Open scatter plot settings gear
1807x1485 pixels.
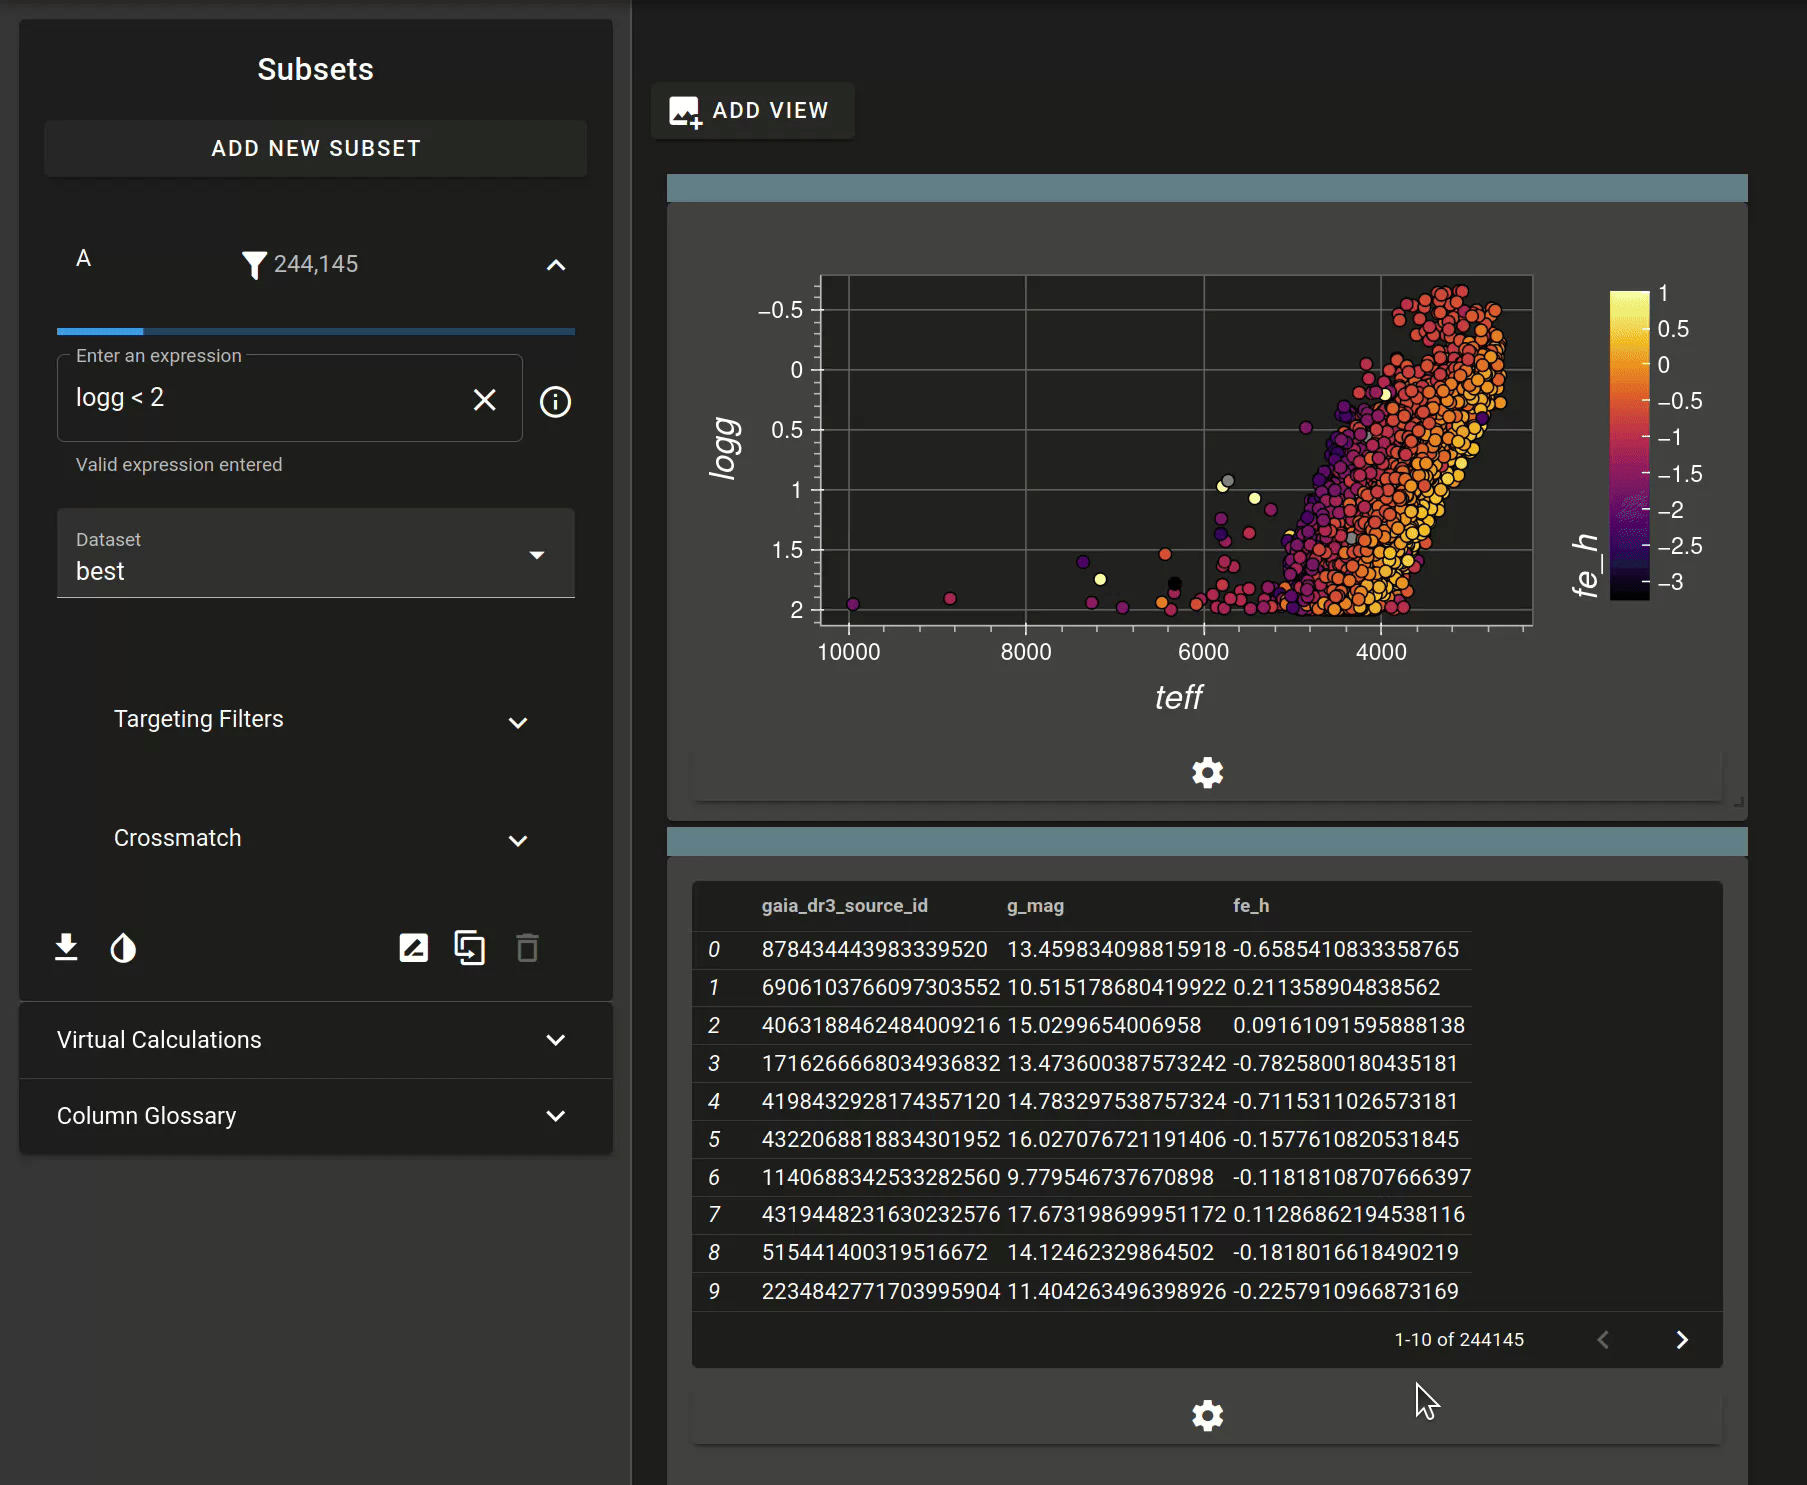click(1207, 772)
